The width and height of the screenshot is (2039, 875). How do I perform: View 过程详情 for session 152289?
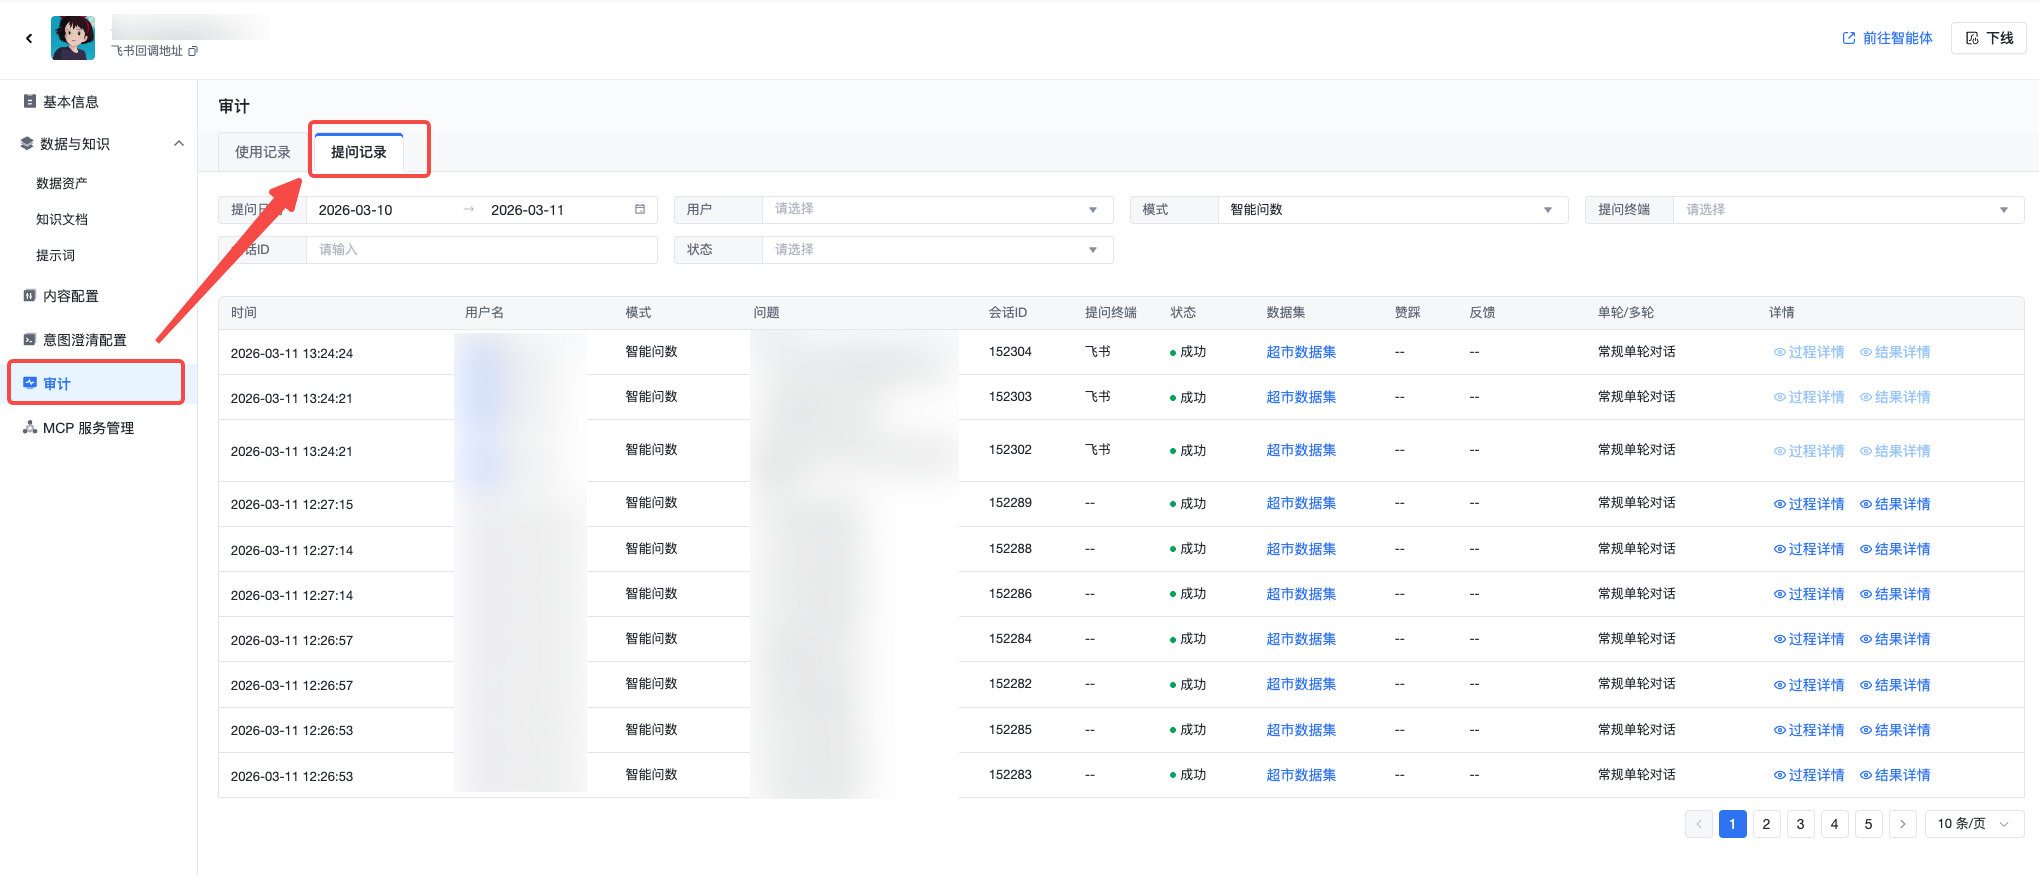[1809, 504]
